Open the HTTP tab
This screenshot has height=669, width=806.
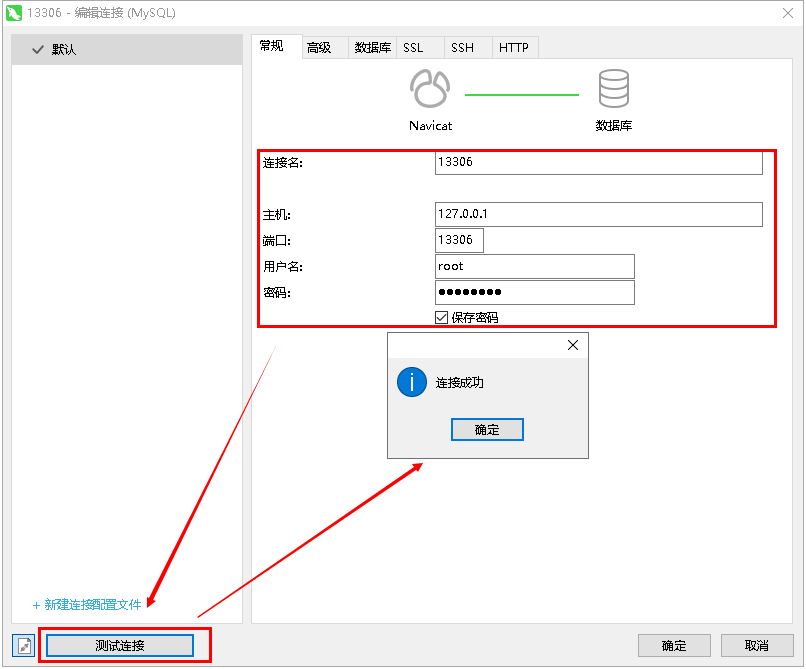514,48
